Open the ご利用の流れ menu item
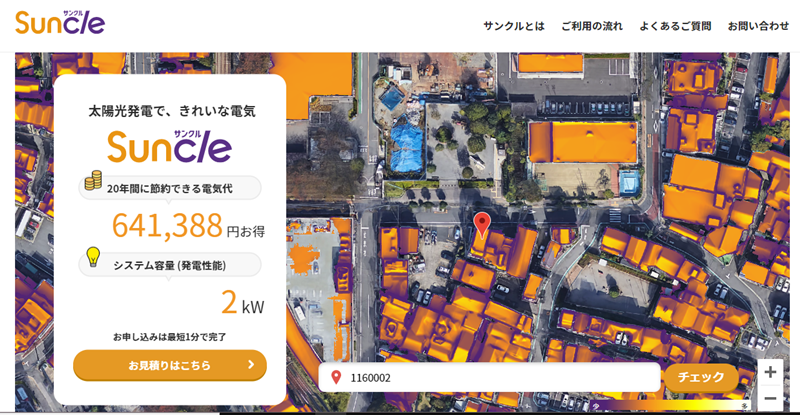The height and width of the screenshot is (415, 800). tap(592, 26)
